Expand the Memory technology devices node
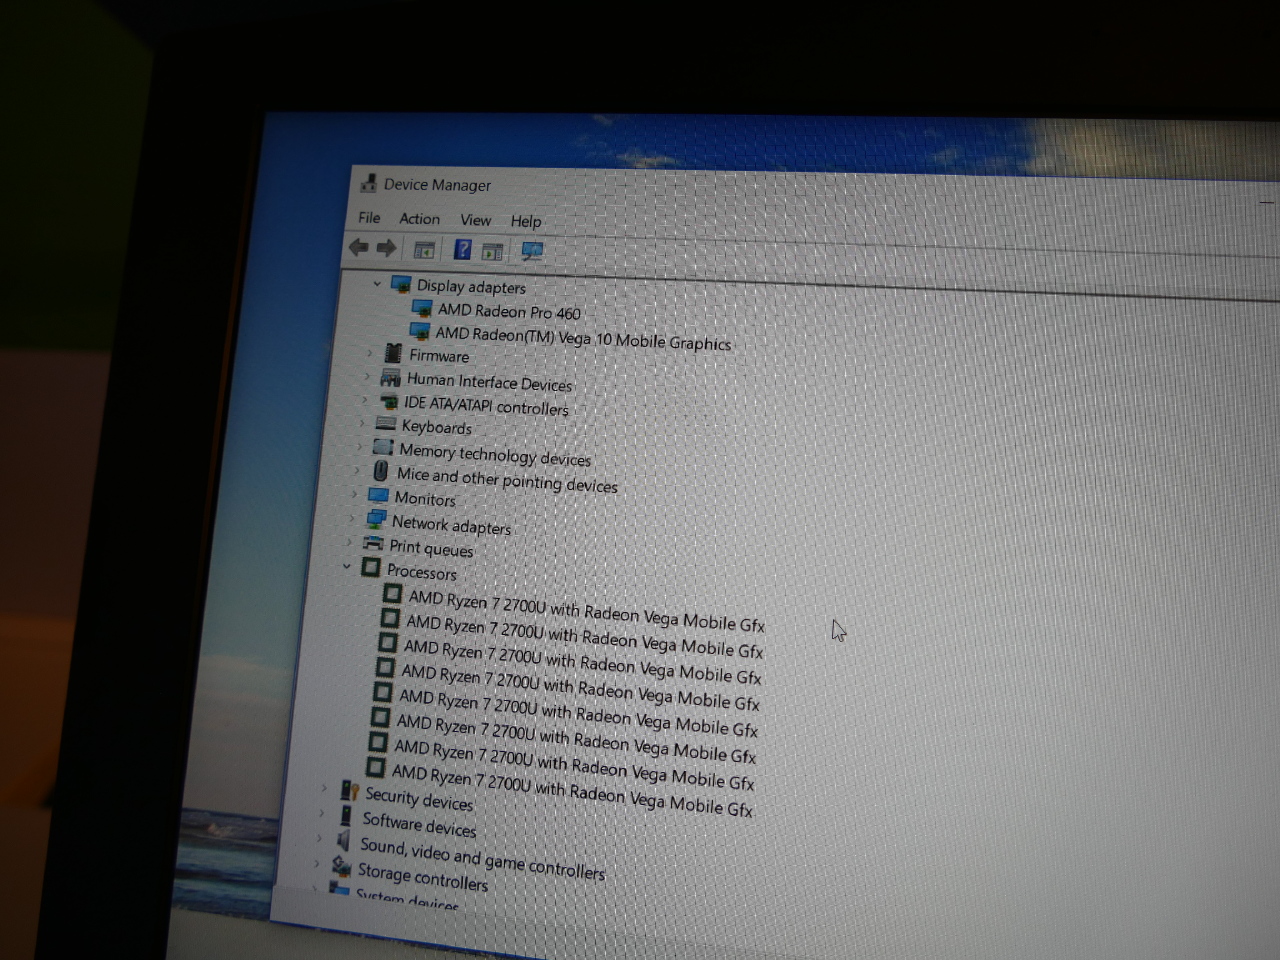 [x=359, y=445]
